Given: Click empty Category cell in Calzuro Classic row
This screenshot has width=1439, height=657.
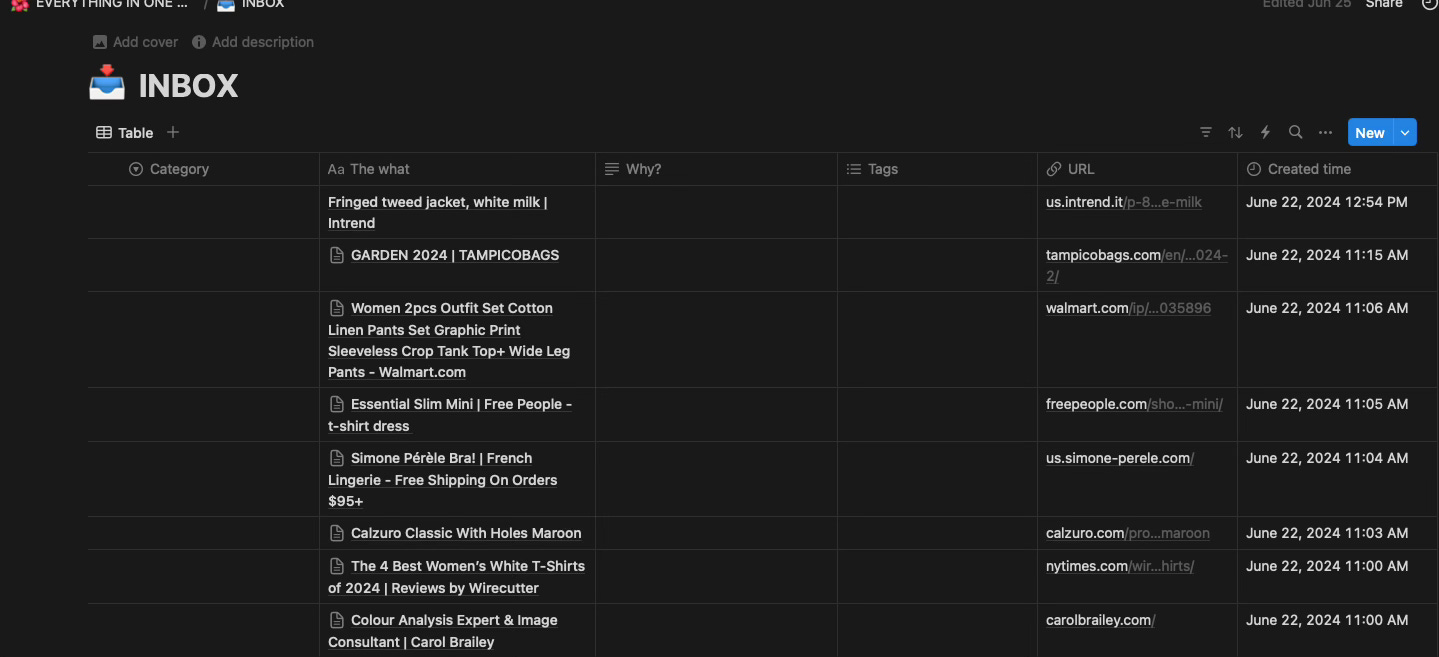Looking at the screenshot, I should (x=203, y=533).
